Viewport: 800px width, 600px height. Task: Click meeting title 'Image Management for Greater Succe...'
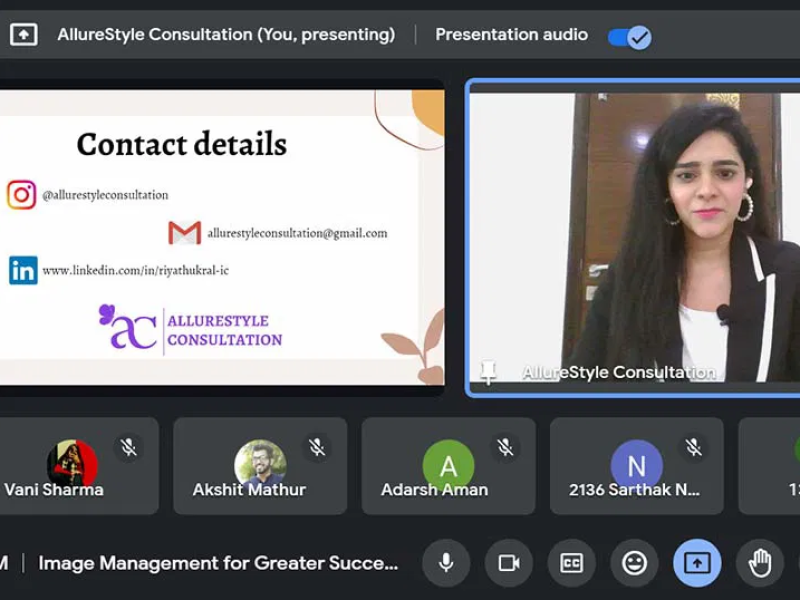pyautogui.click(x=218, y=563)
